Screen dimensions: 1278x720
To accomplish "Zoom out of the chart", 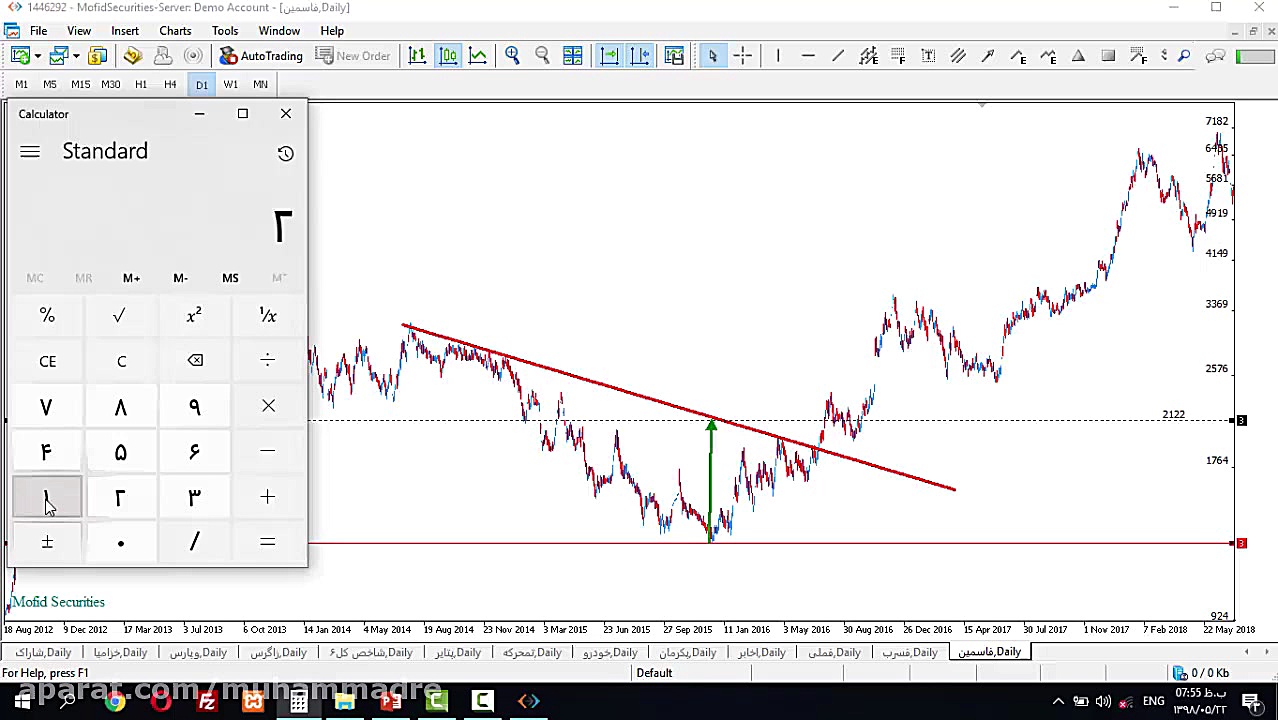I will point(542,56).
